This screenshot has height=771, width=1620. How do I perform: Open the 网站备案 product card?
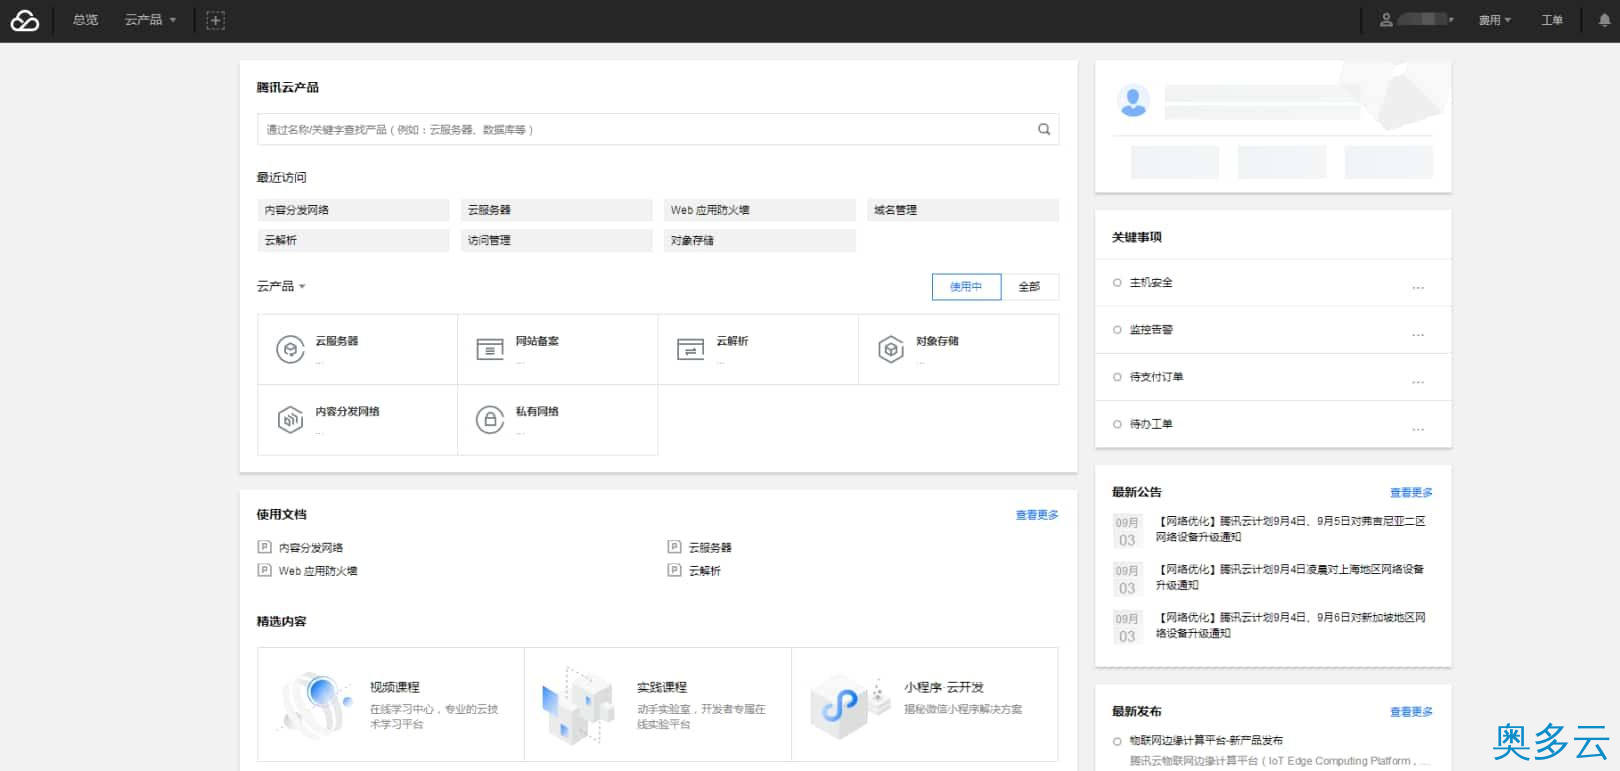[558, 349]
